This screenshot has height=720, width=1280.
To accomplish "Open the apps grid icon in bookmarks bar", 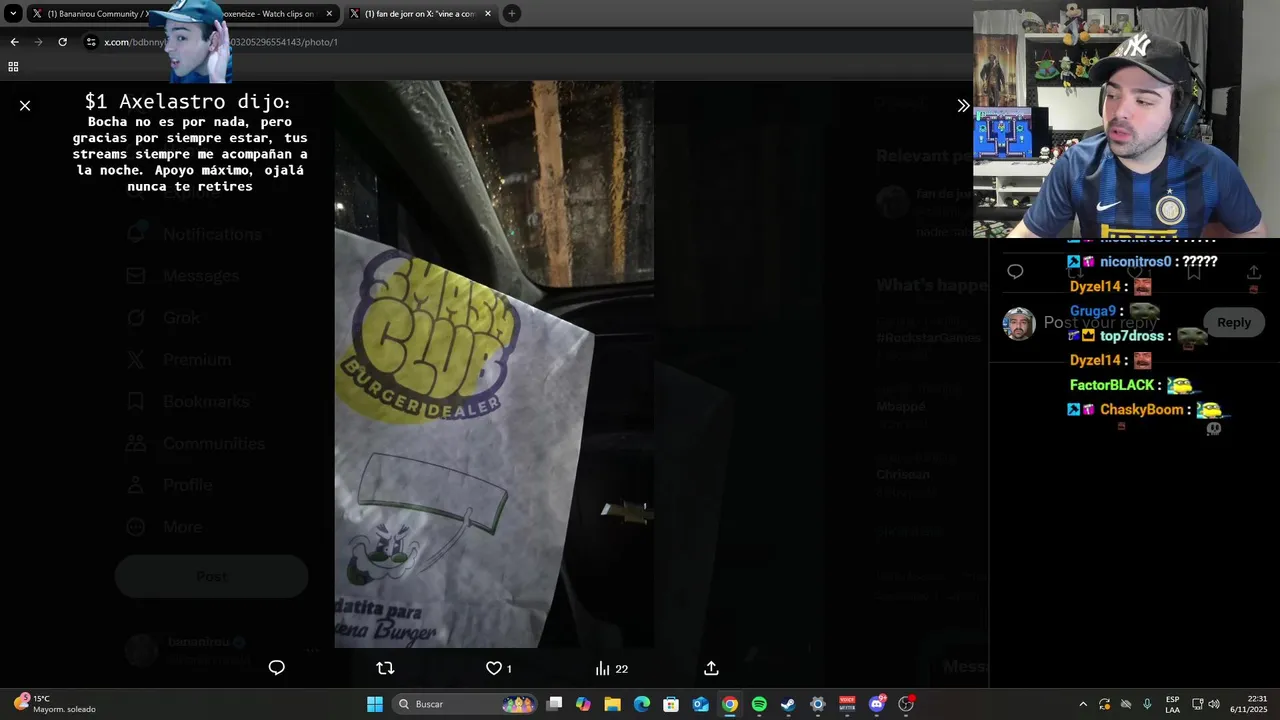I will [13, 67].
